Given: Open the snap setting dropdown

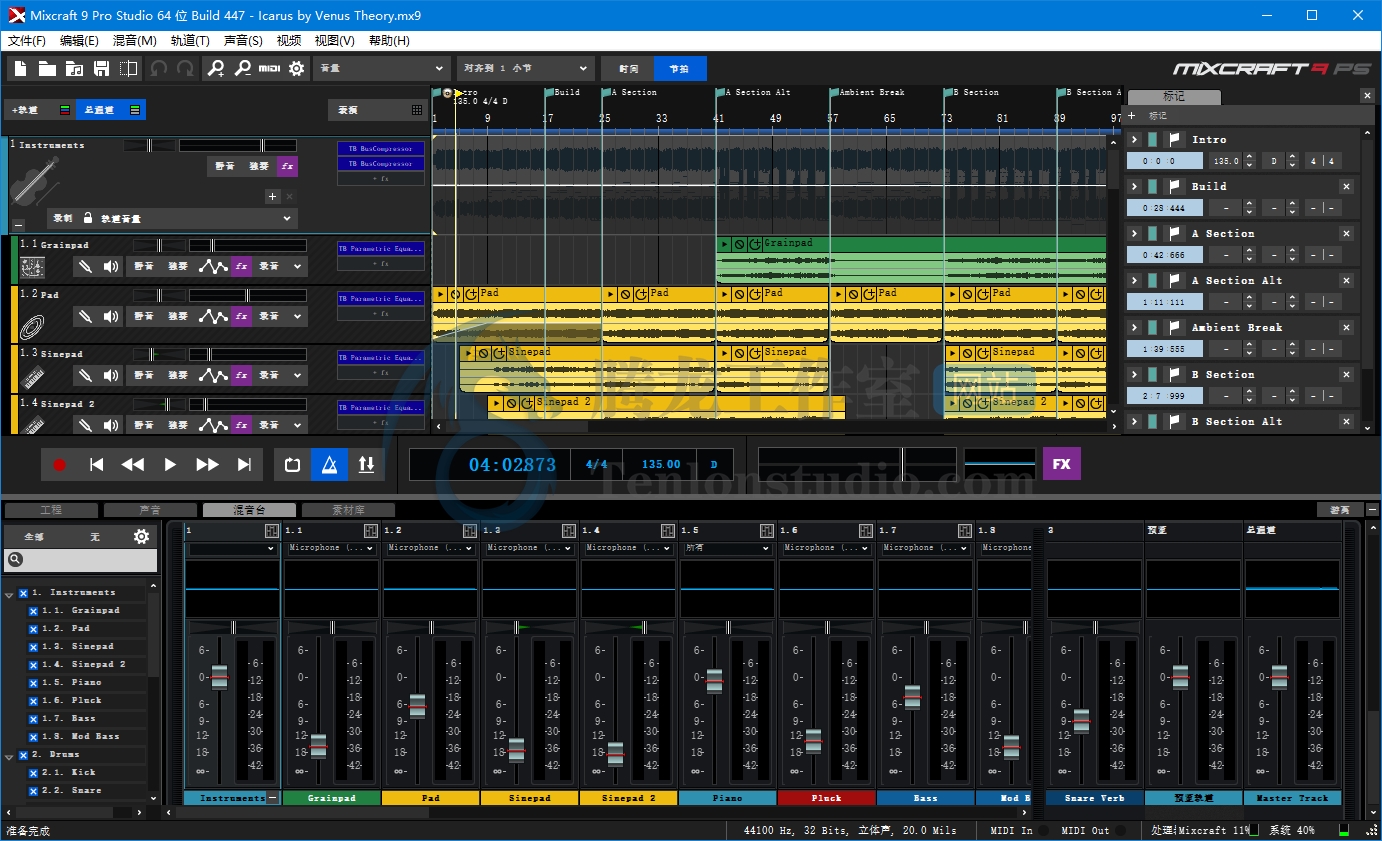Looking at the screenshot, I should click(x=525, y=68).
